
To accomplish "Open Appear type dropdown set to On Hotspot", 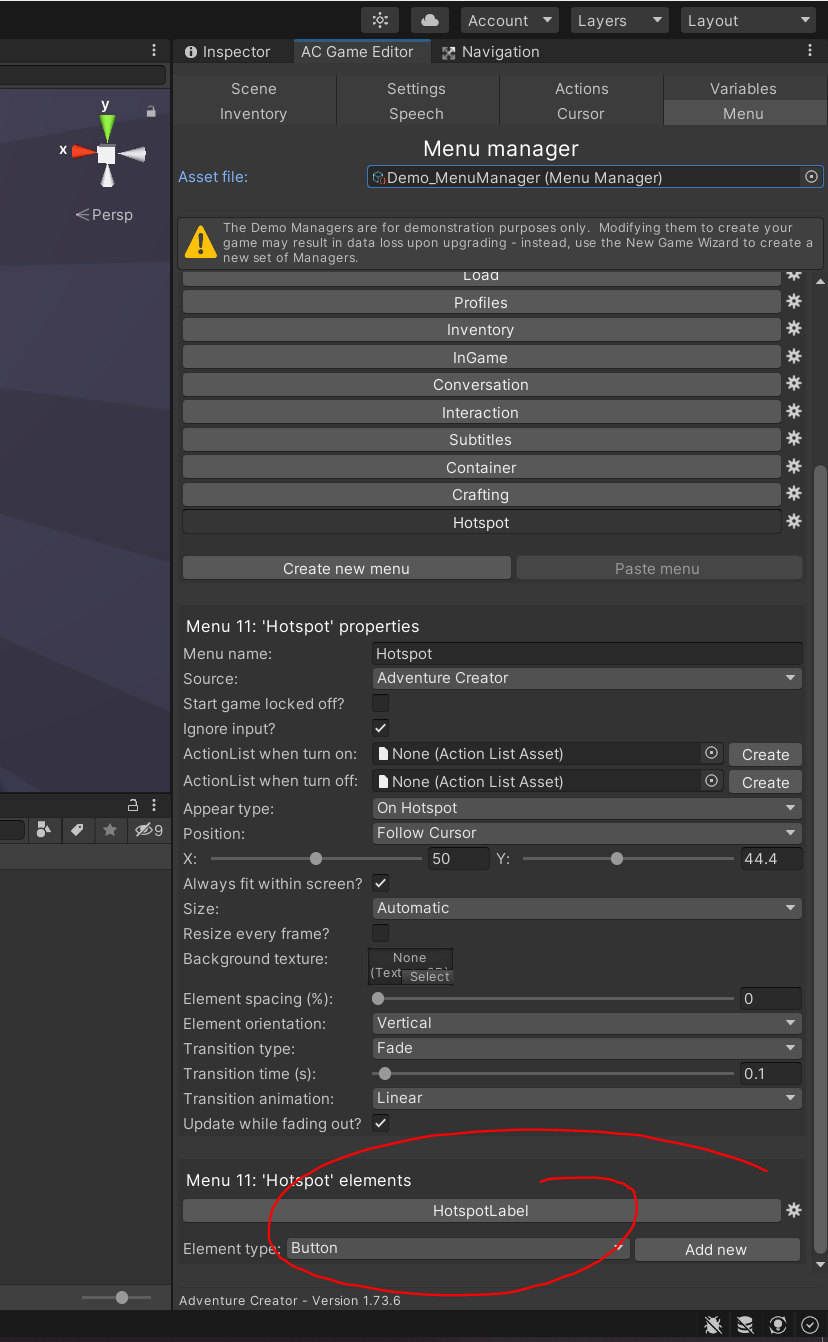I will [587, 808].
